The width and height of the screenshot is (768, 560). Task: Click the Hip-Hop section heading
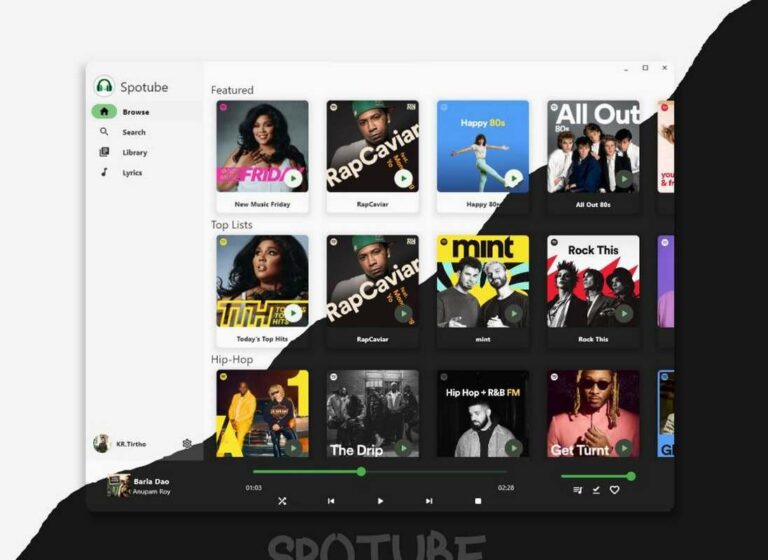(232, 360)
